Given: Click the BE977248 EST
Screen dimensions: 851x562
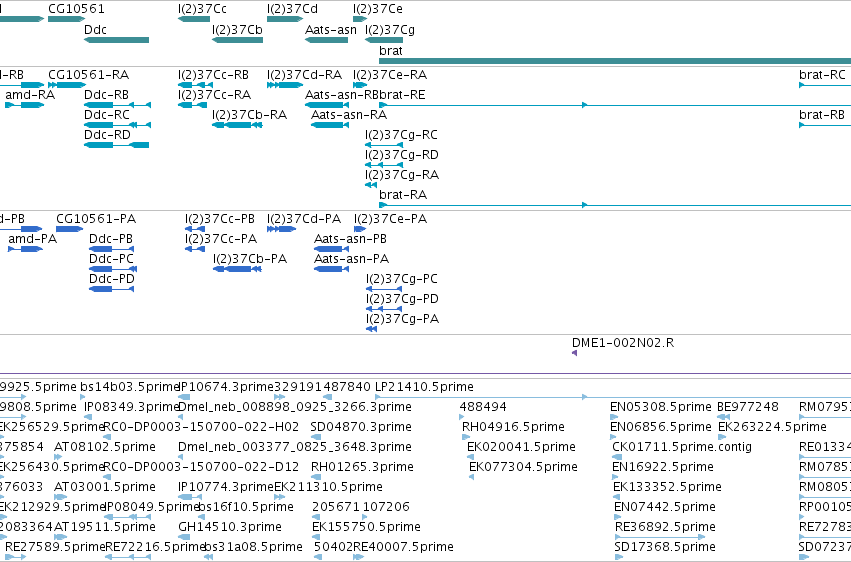Looking at the screenshot, I should coord(723,418).
